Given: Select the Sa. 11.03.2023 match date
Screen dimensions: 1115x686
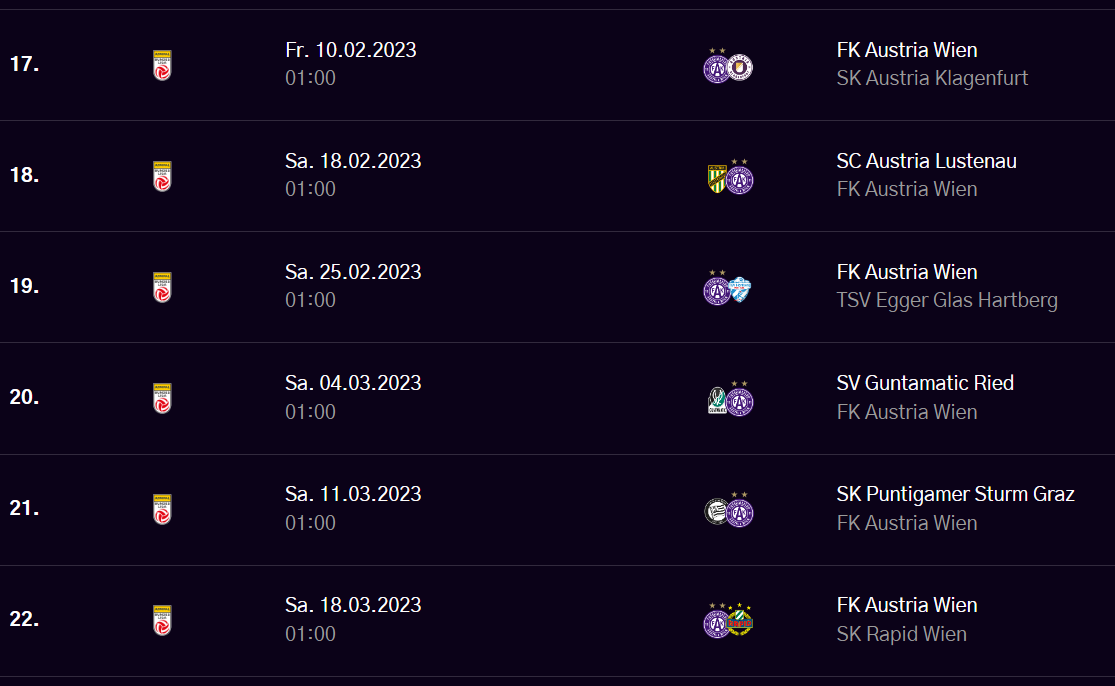Looking at the screenshot, I should click(353, 493).
